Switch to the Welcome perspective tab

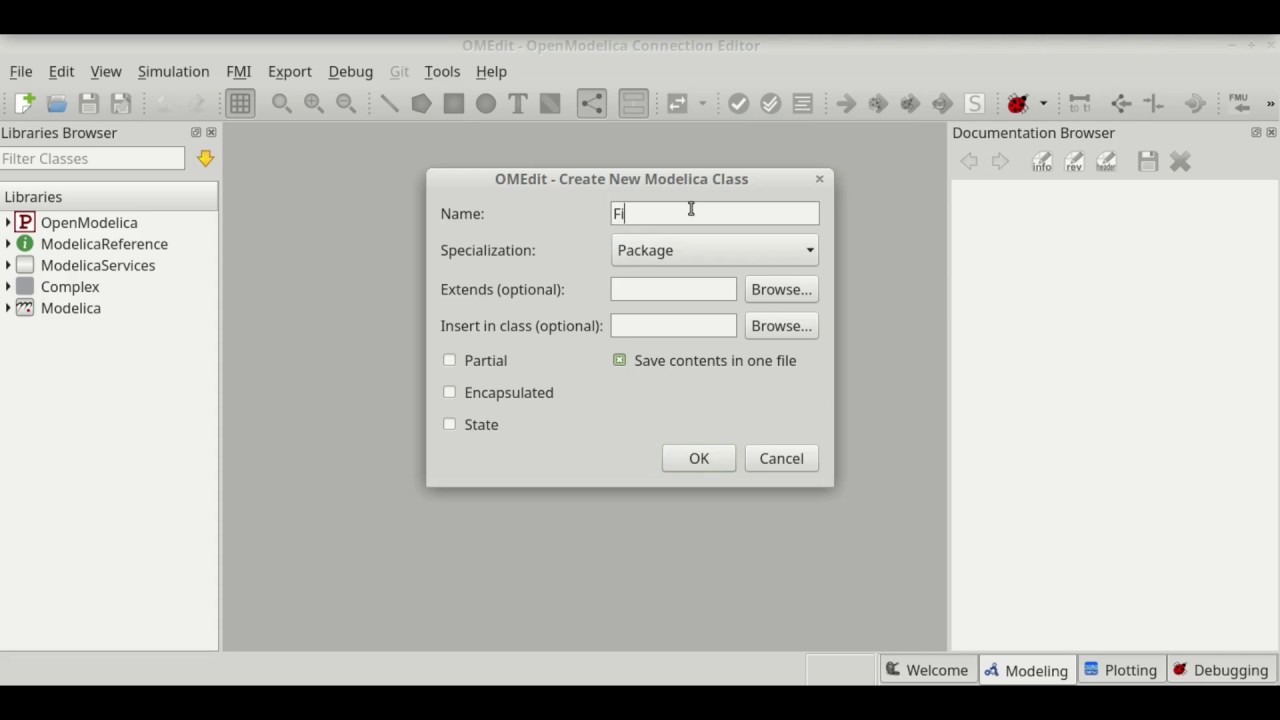point(927,670)
